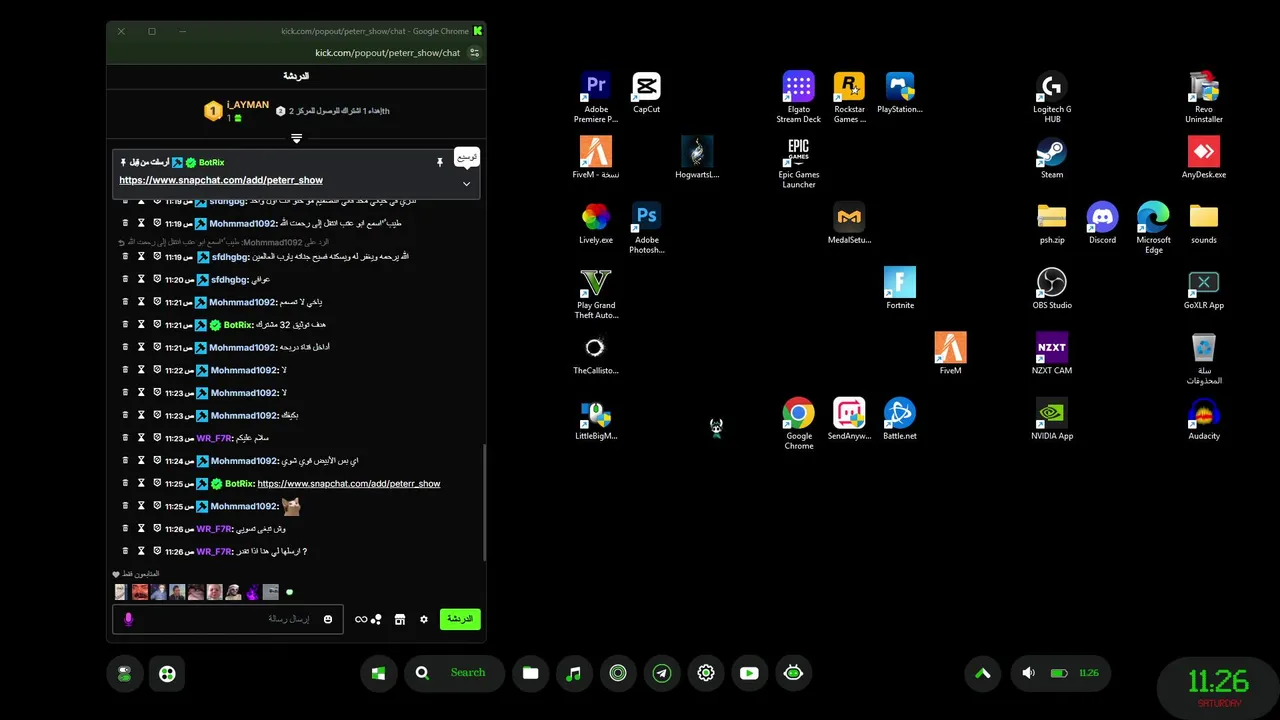Focus the chat message input field
This screenshot has width=1280, height=720.
(228, 619)
